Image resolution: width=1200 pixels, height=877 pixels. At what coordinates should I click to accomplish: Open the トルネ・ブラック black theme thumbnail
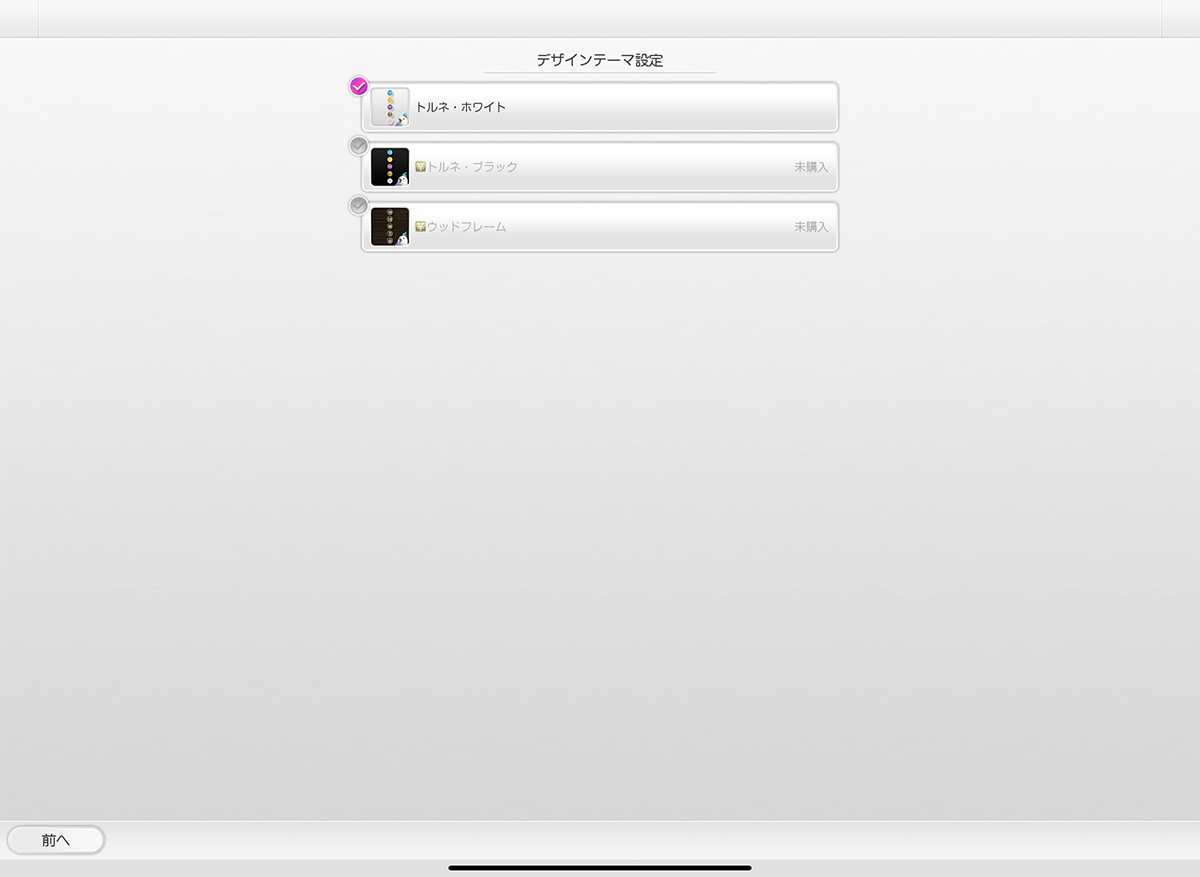tap(390, 167)
